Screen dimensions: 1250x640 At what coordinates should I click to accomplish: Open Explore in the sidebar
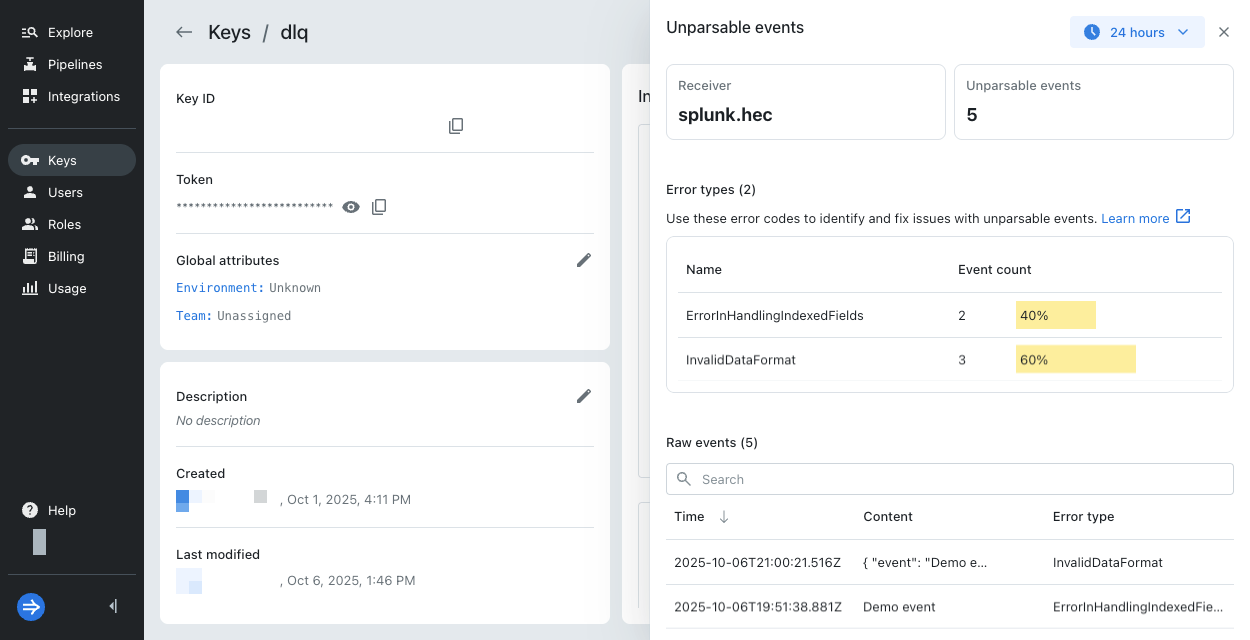(70, 32)
